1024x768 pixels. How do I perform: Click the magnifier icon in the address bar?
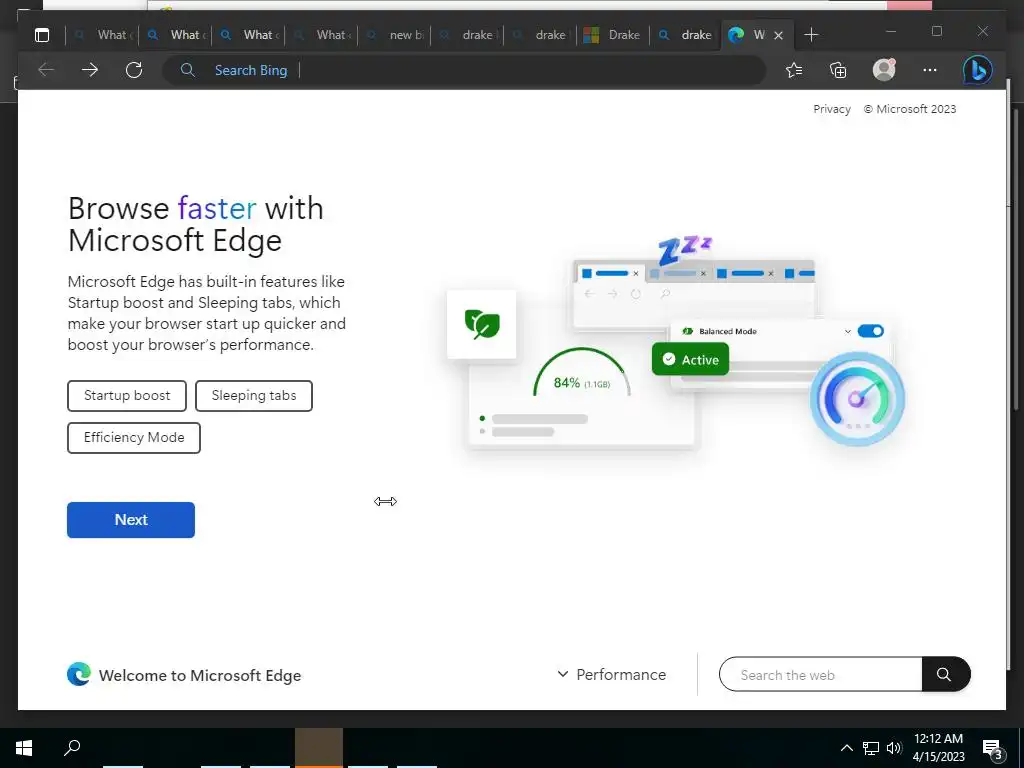[x=187, y=70]
